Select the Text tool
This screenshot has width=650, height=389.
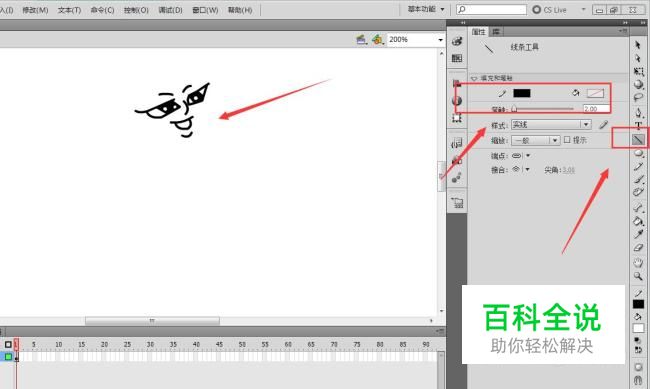[638, 126]
